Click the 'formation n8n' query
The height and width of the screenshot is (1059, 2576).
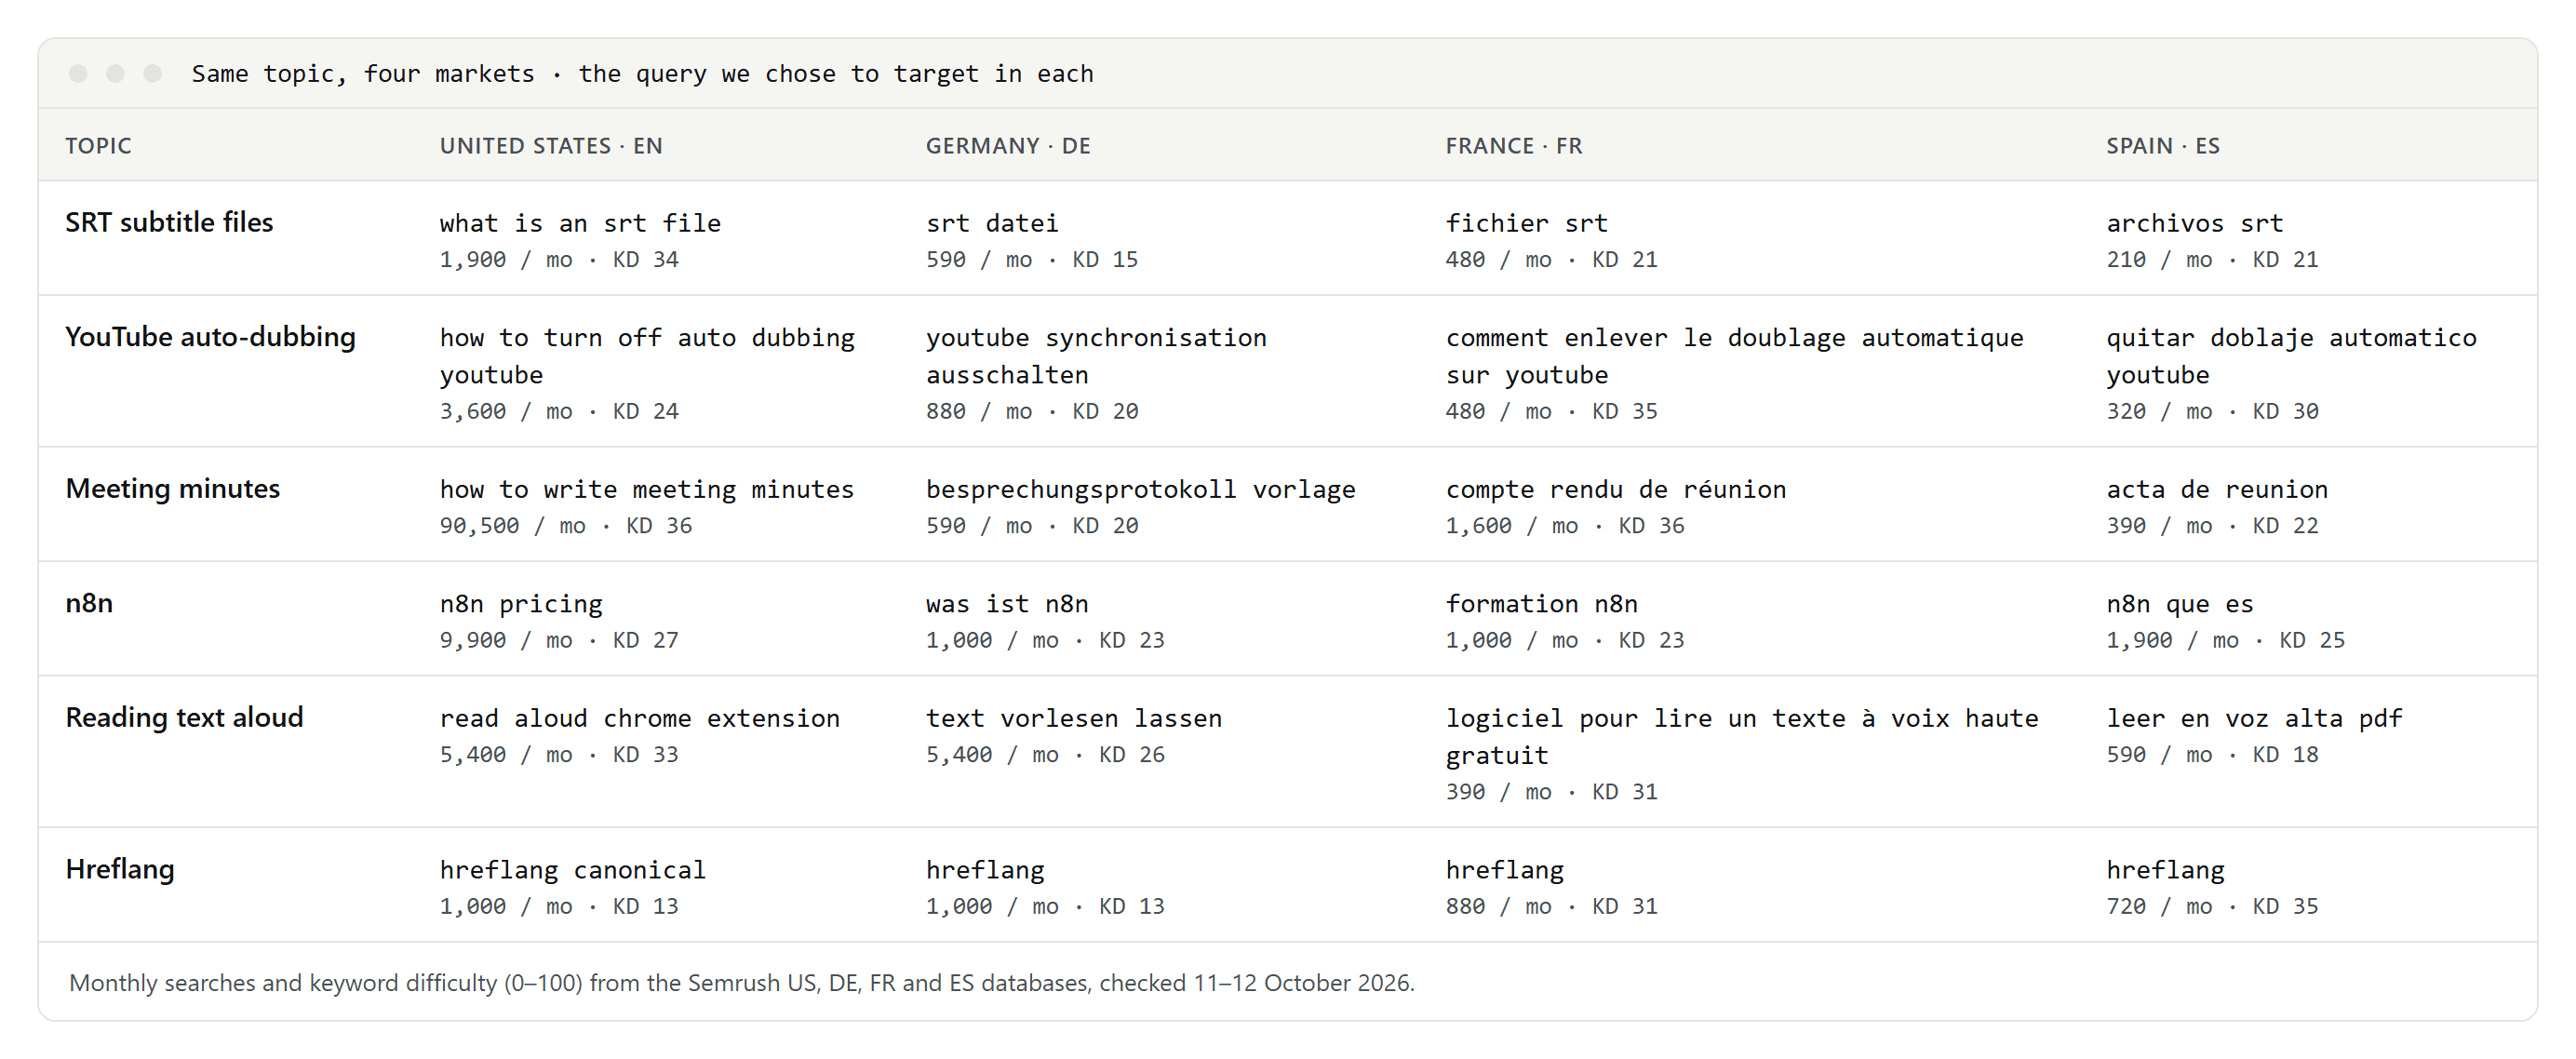tap(1542, 604)
